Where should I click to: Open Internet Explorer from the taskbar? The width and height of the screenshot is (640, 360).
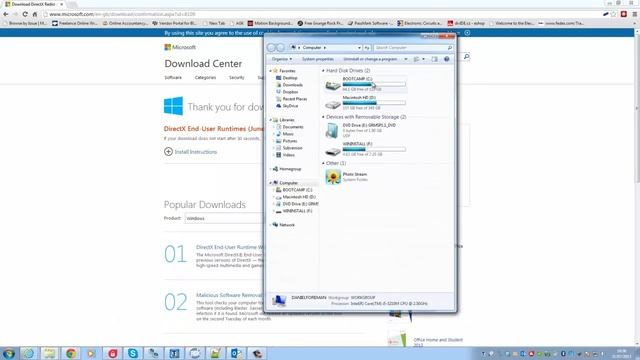pos(29,353)
